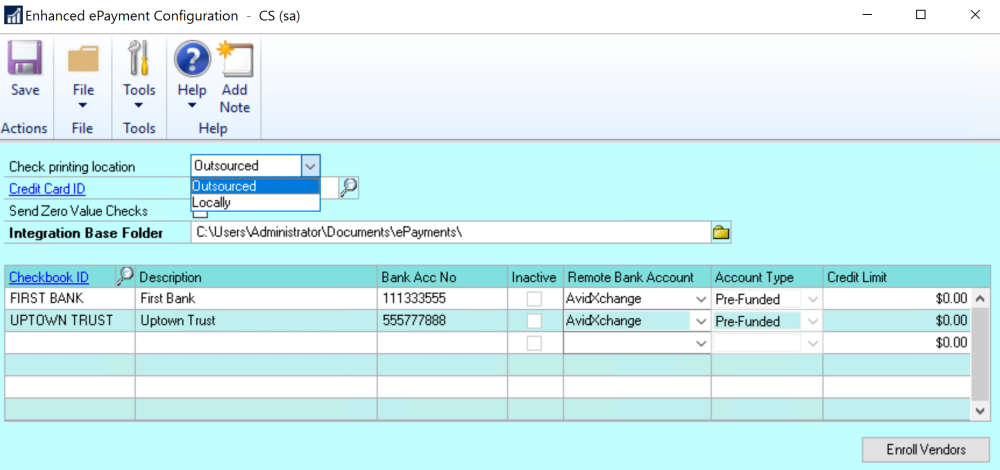The image size is (1000, 470).
Task: Click bank account number 111333555
Action: click(414, 298)
